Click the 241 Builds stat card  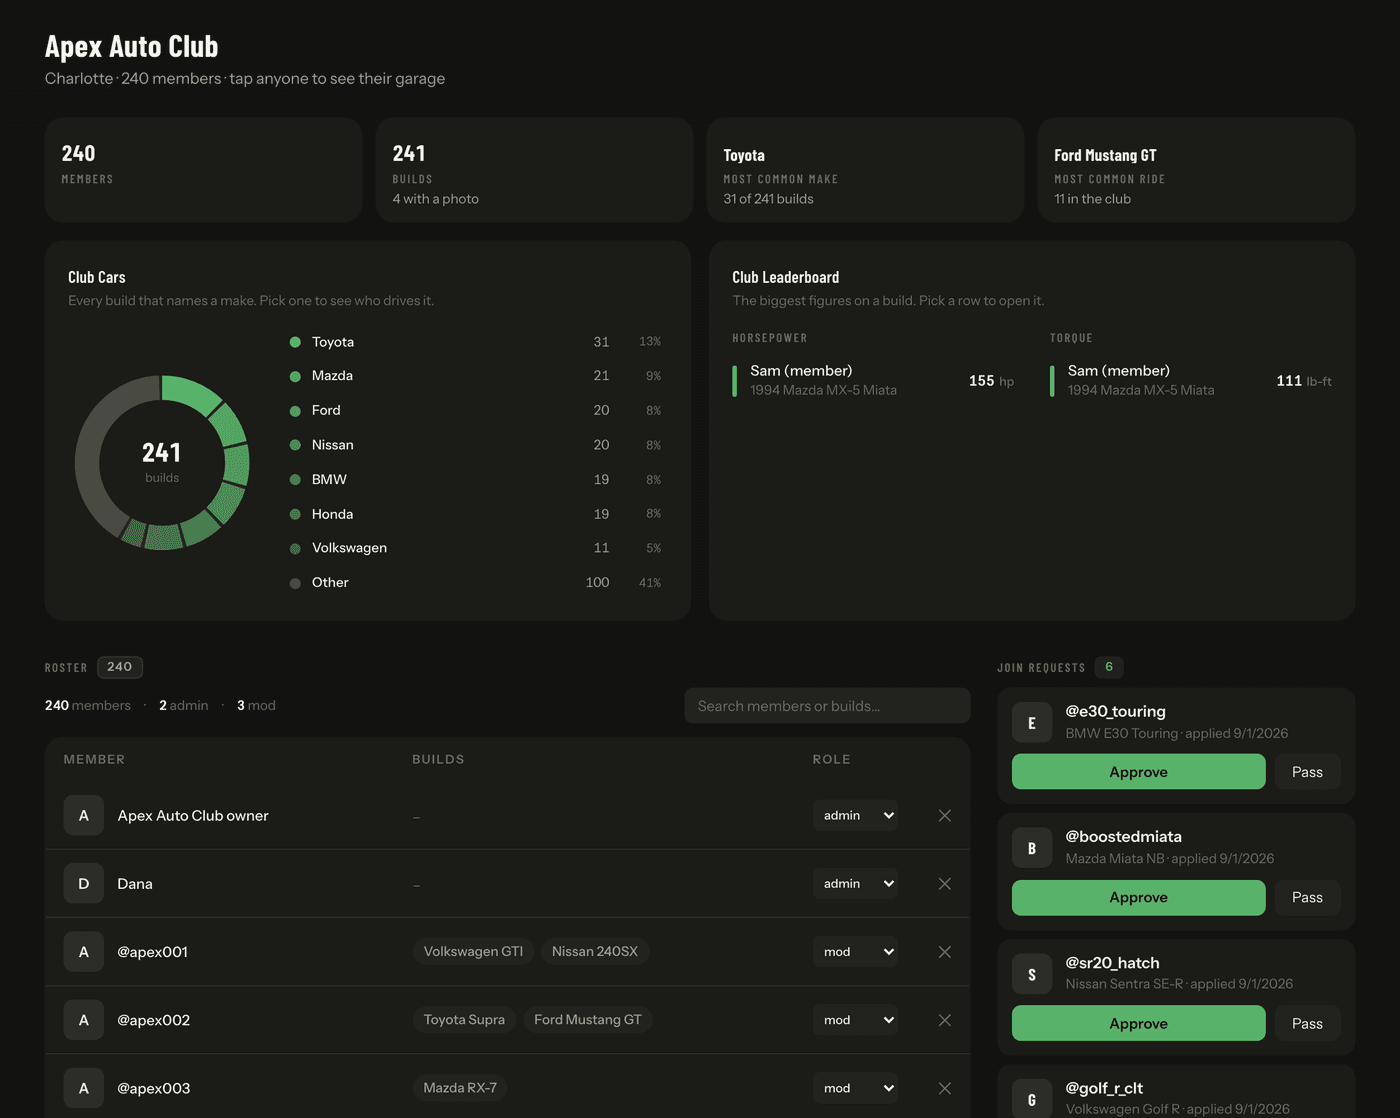[x=534, y=170]
